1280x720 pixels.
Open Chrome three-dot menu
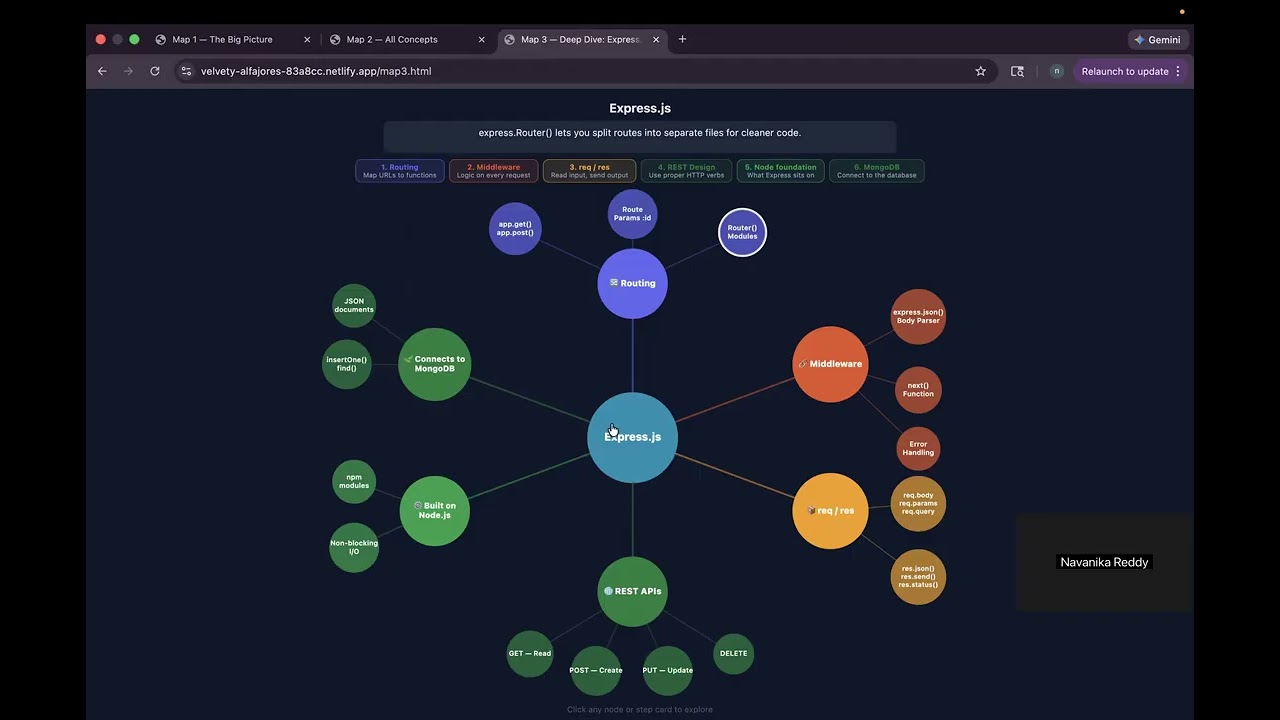coord(1178,71)
